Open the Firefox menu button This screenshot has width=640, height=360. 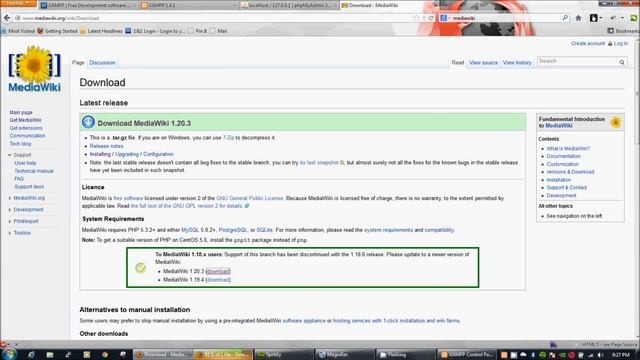point(18,3)
